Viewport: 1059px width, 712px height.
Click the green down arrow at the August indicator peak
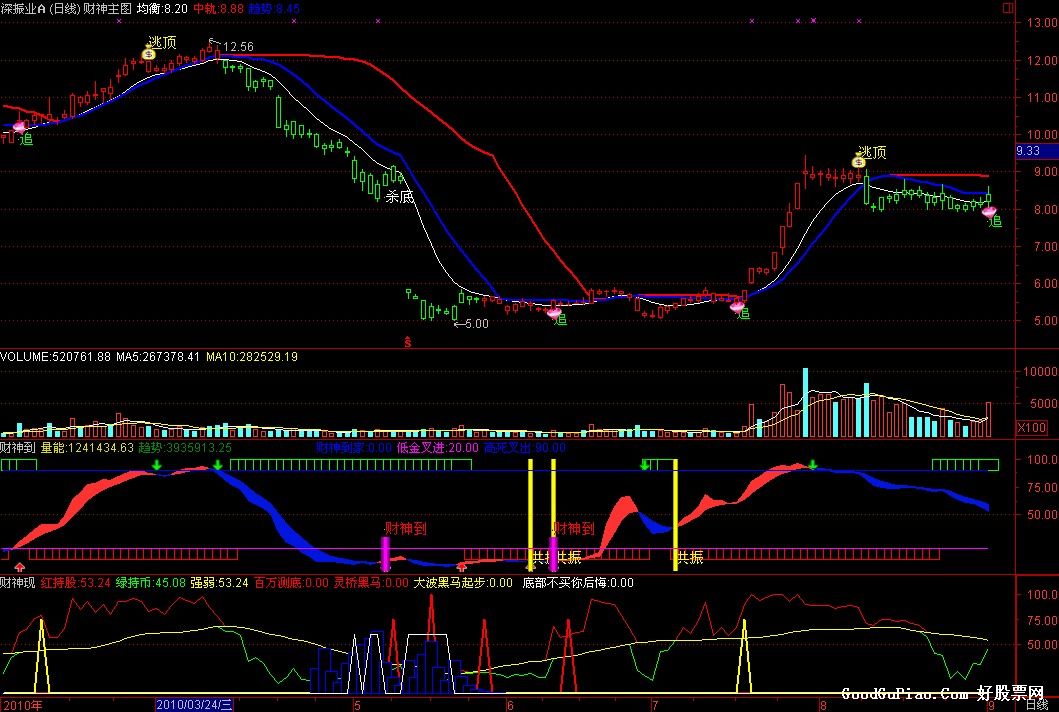[x=813, y=465]
